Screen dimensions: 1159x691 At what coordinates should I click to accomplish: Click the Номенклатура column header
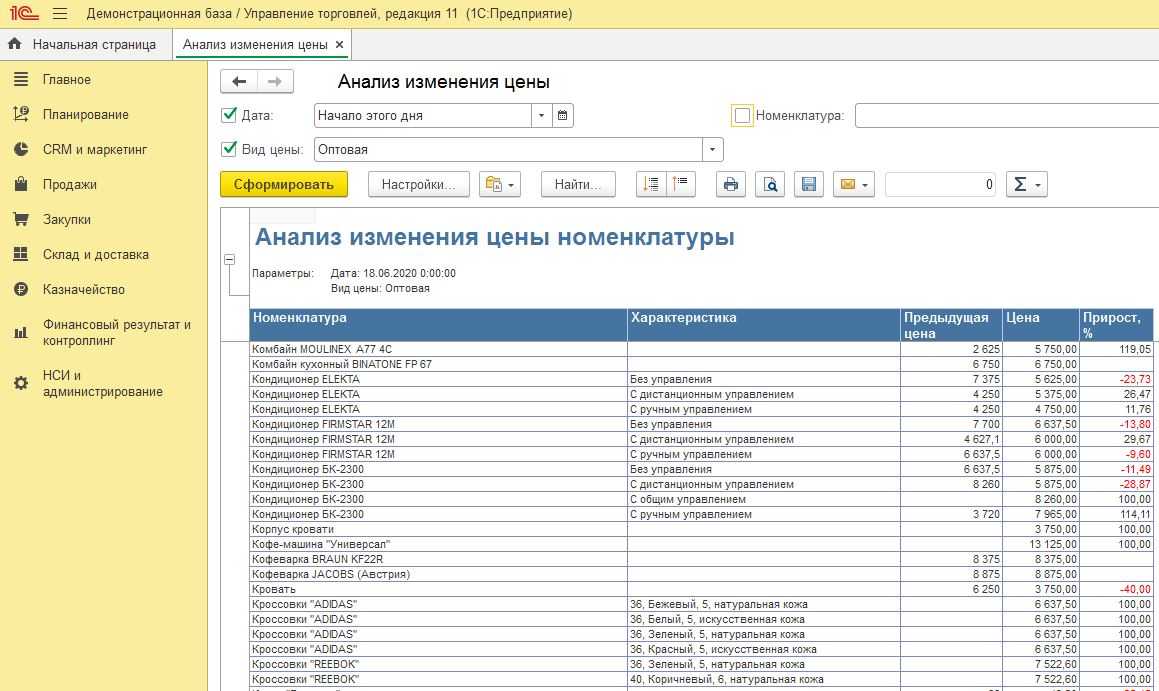[x=438, y=325]
